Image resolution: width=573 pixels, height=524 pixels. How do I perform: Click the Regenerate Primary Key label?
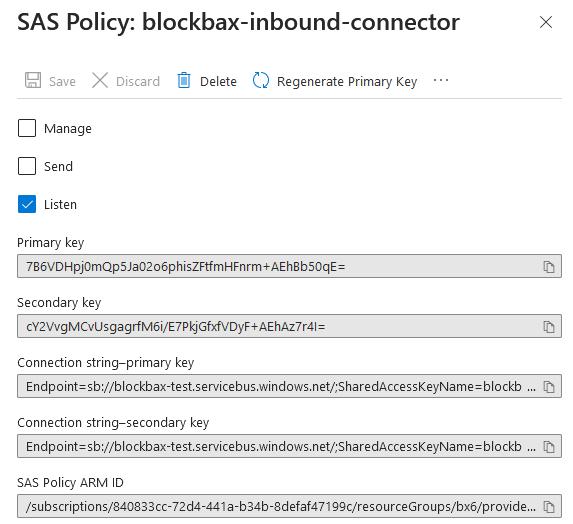click(347, 81)
